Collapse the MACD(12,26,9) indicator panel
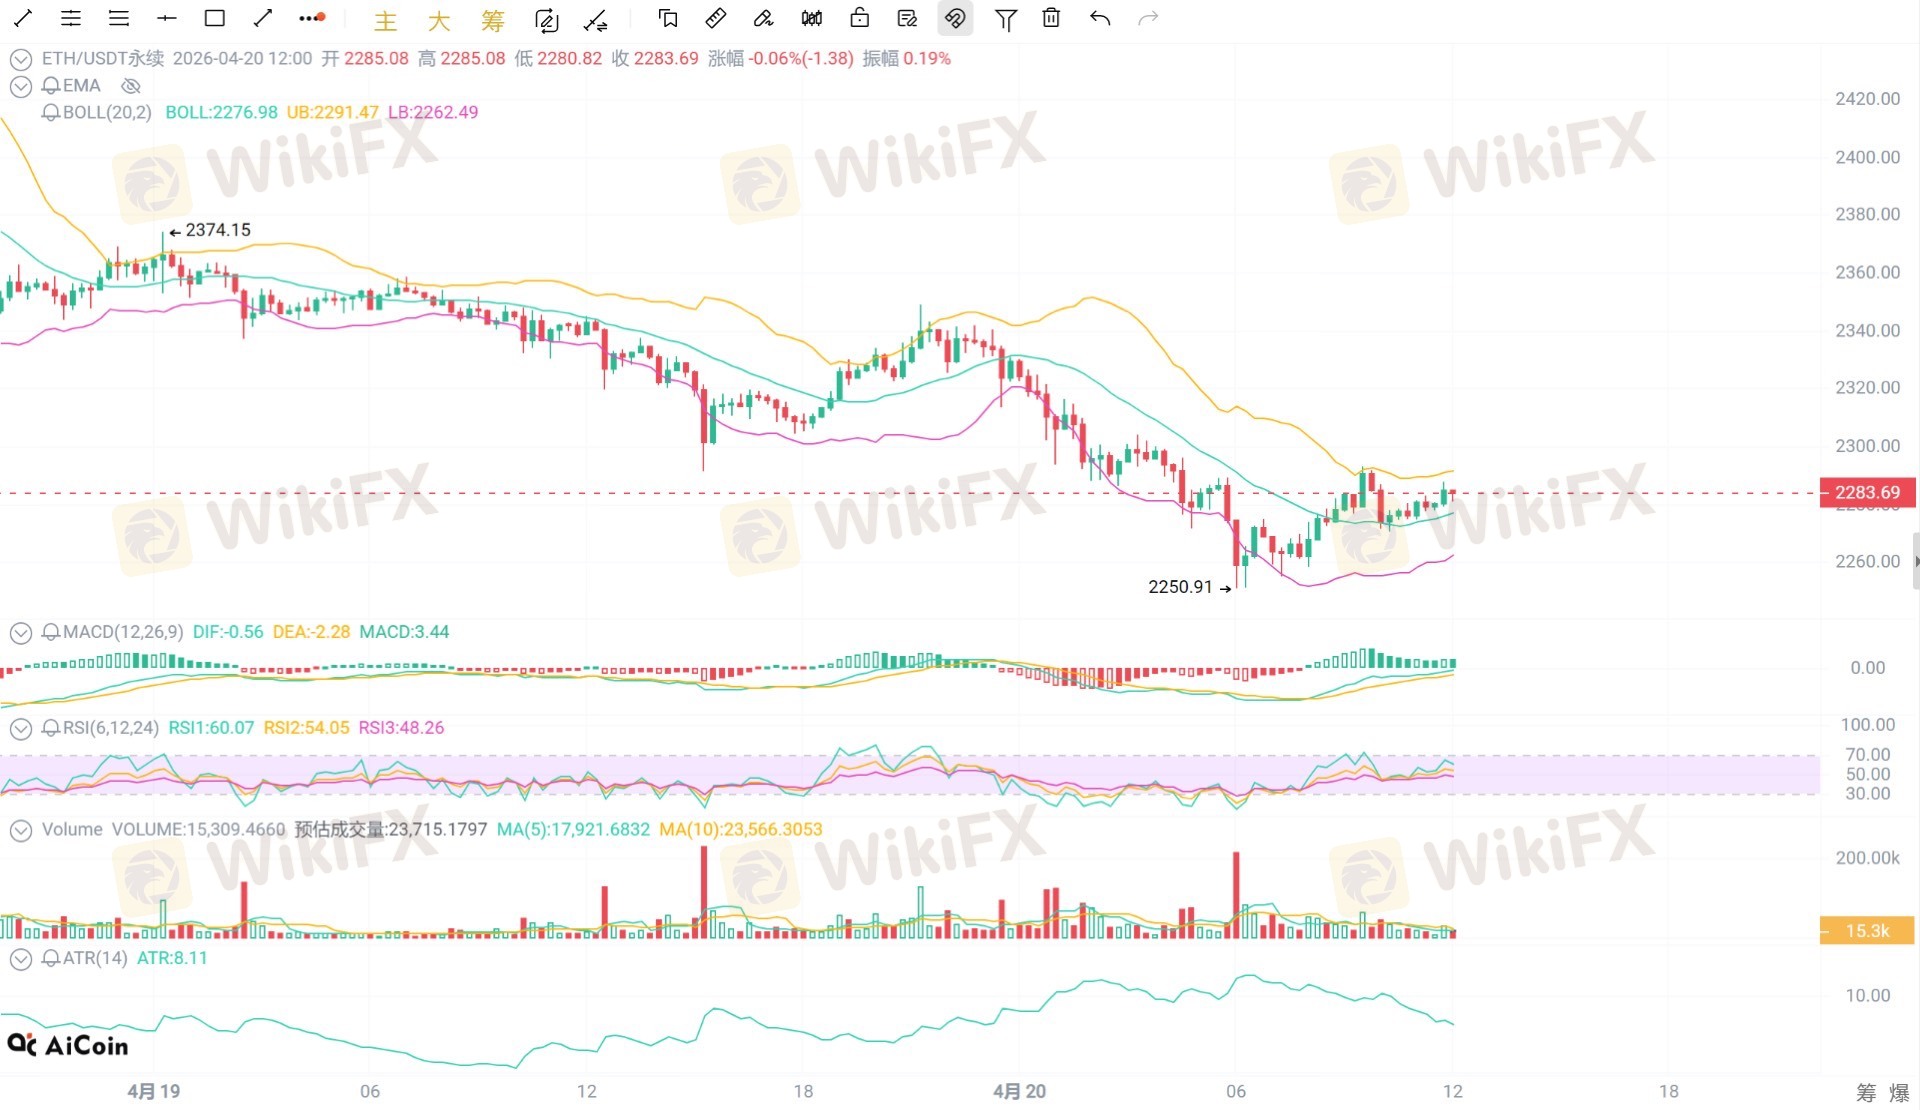 [x=20, y=633]
